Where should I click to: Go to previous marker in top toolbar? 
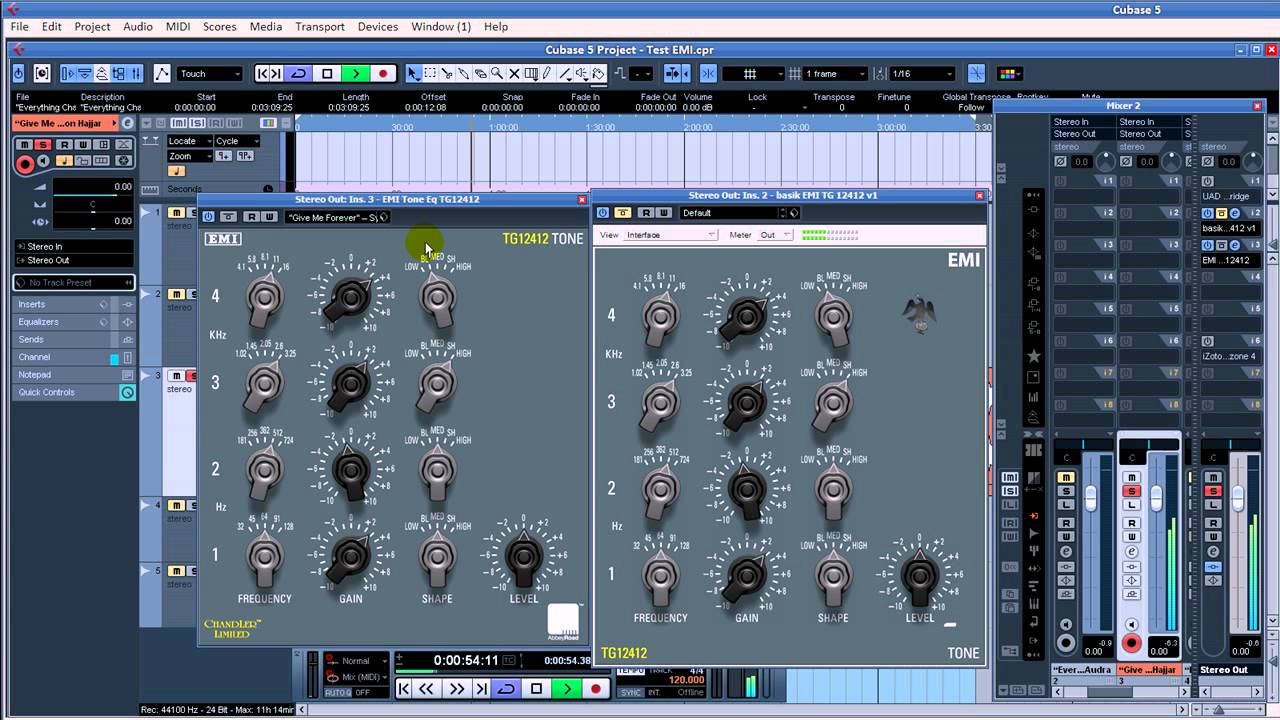coord(262,74)
